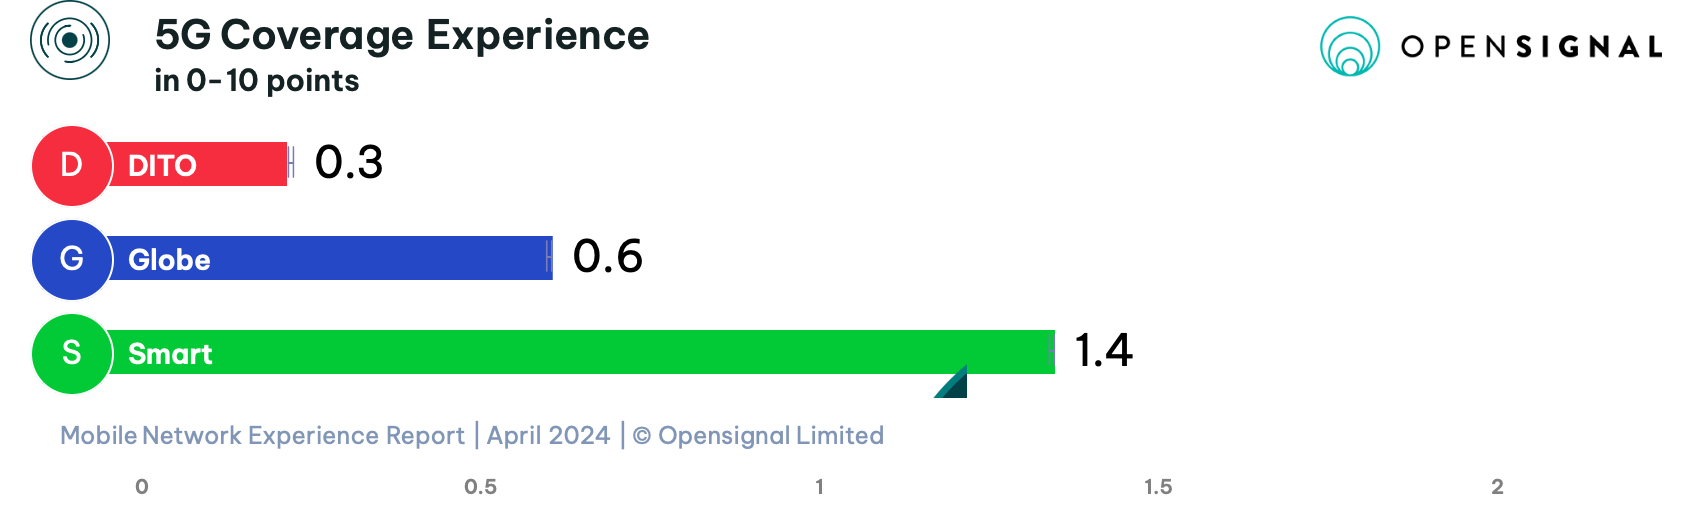Click the 5G coverage signal icon
Screen dimensions: 1686x514
[70, 41]
